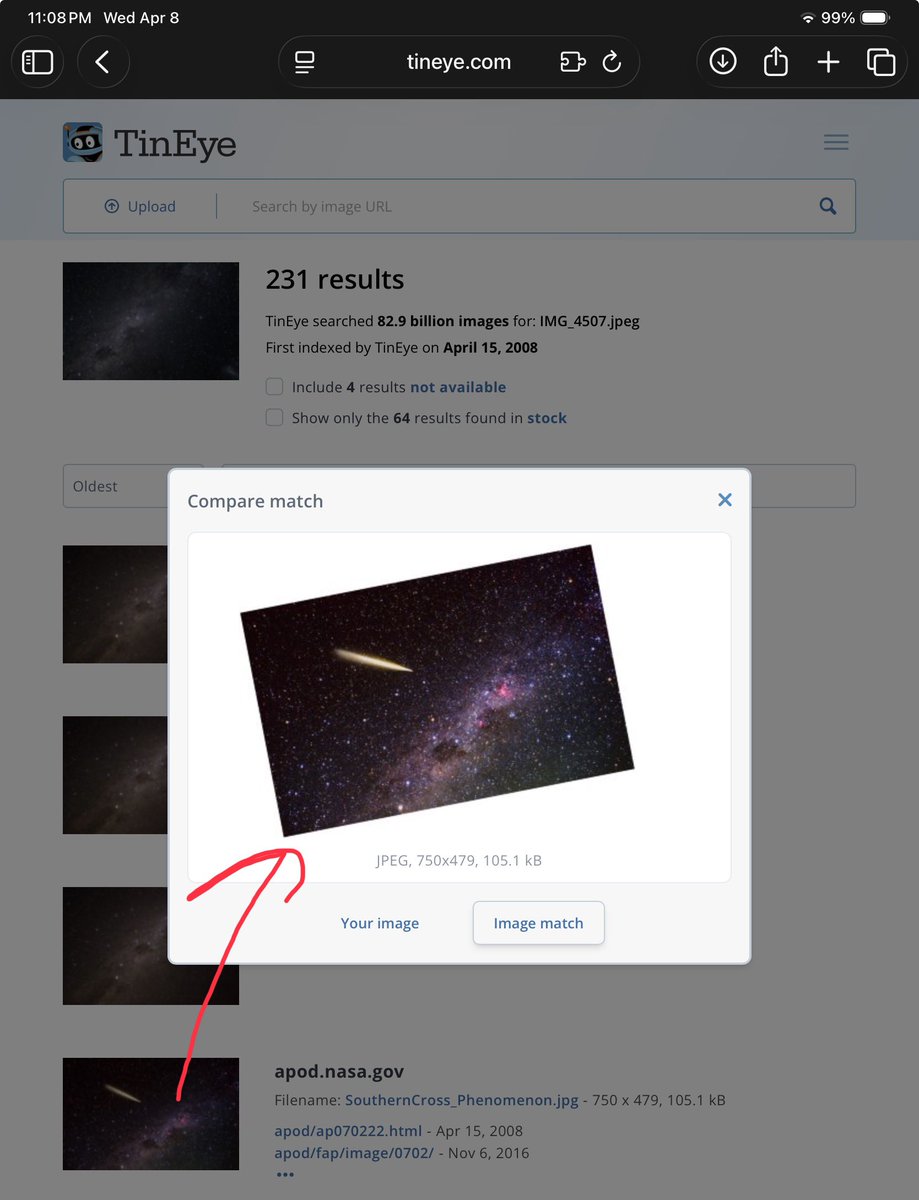The height and width of the screenshot is (1200, 919).
Task: Open the page reader menu icon
Action: tap(305, 62)
